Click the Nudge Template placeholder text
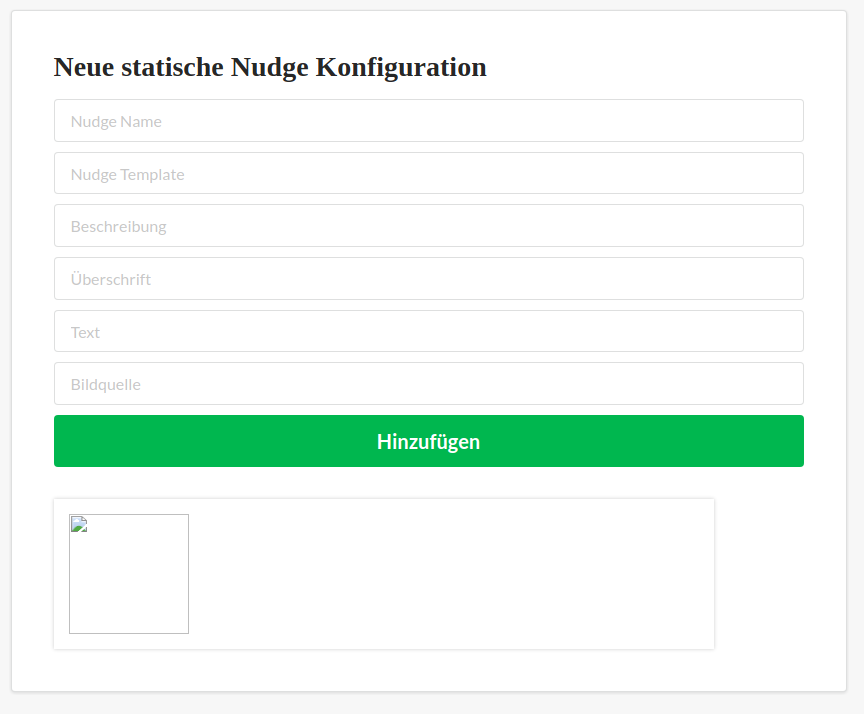The image size is (864, 714). [x=127, y=173]
